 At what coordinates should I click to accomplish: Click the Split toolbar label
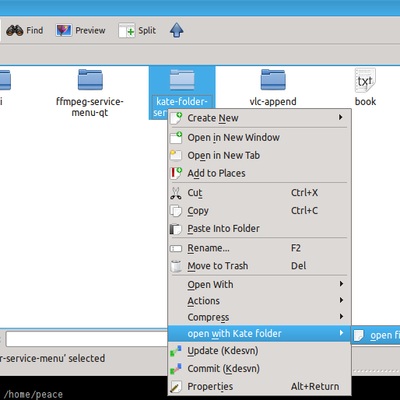pos(147,31)
